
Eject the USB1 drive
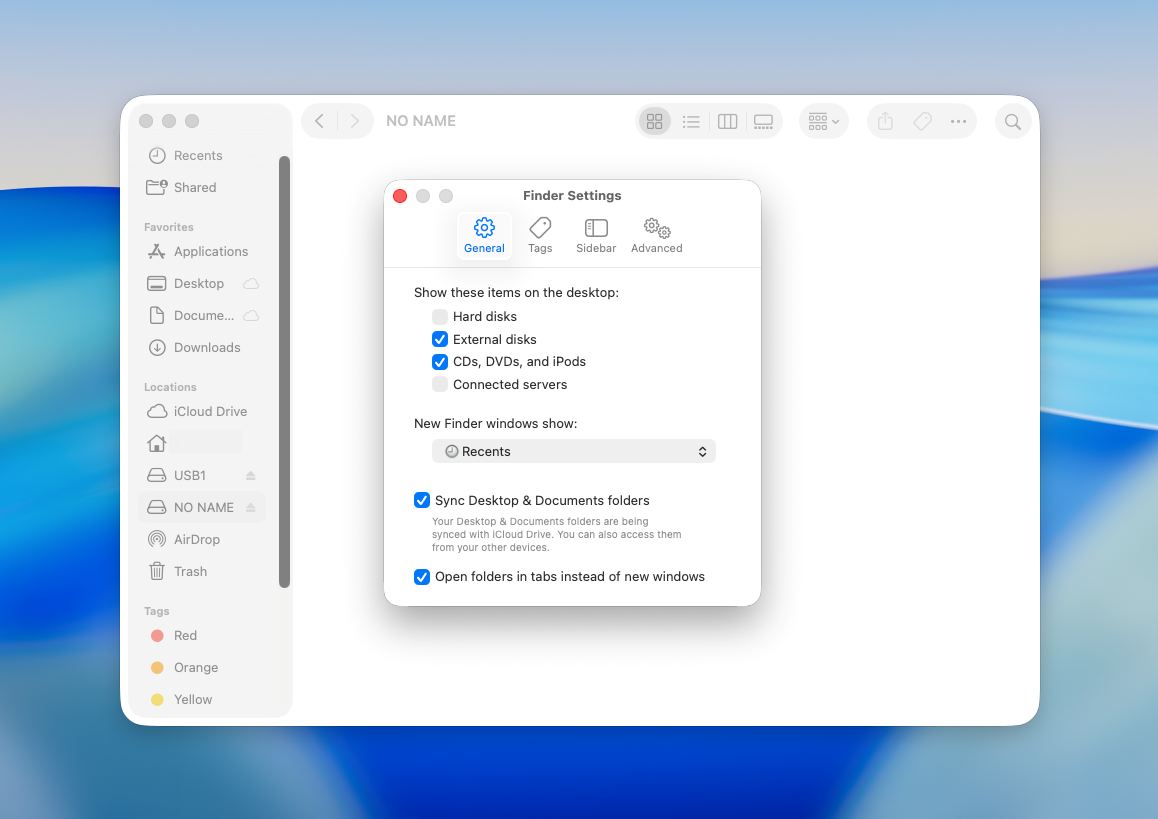(250, 476)
